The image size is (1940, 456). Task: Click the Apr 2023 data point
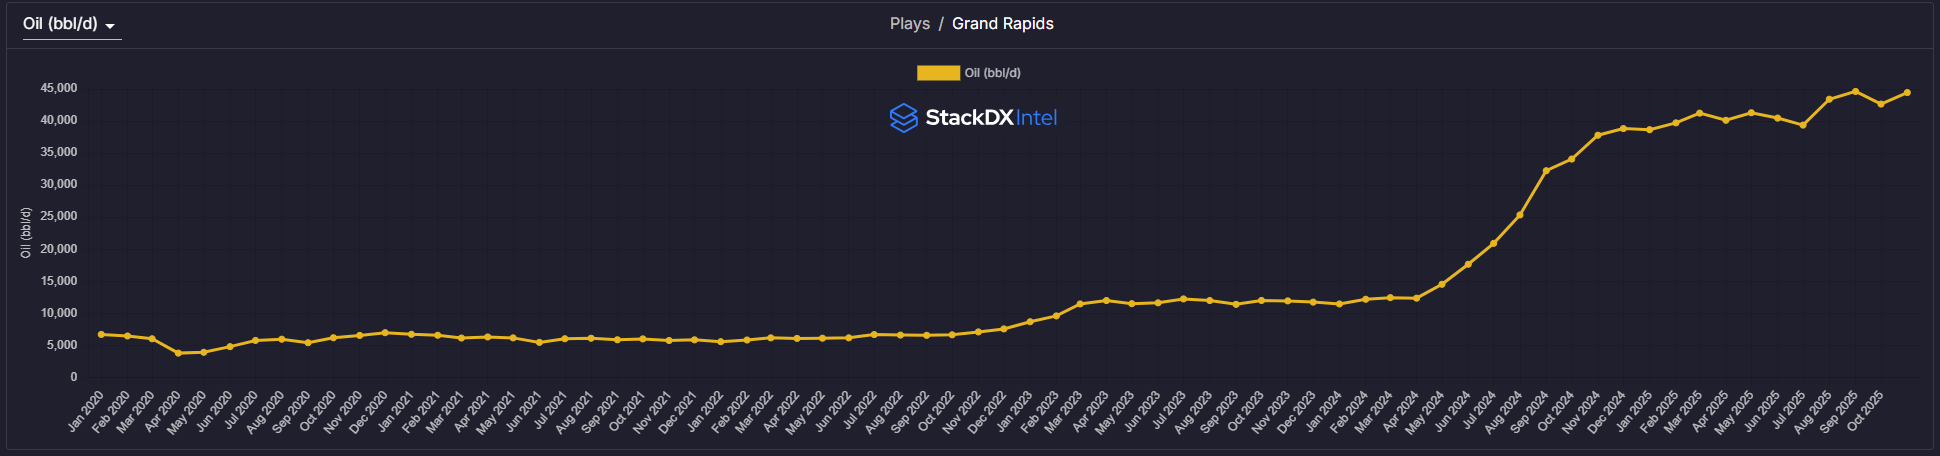[x=1106, y=300]
